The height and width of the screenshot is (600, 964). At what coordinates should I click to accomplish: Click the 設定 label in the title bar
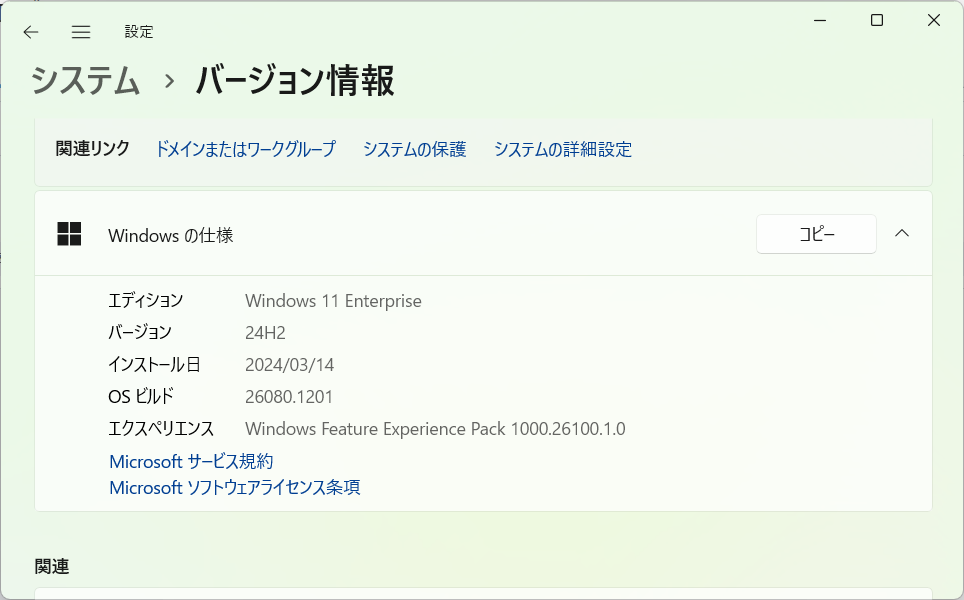click(x=139, y=31)
